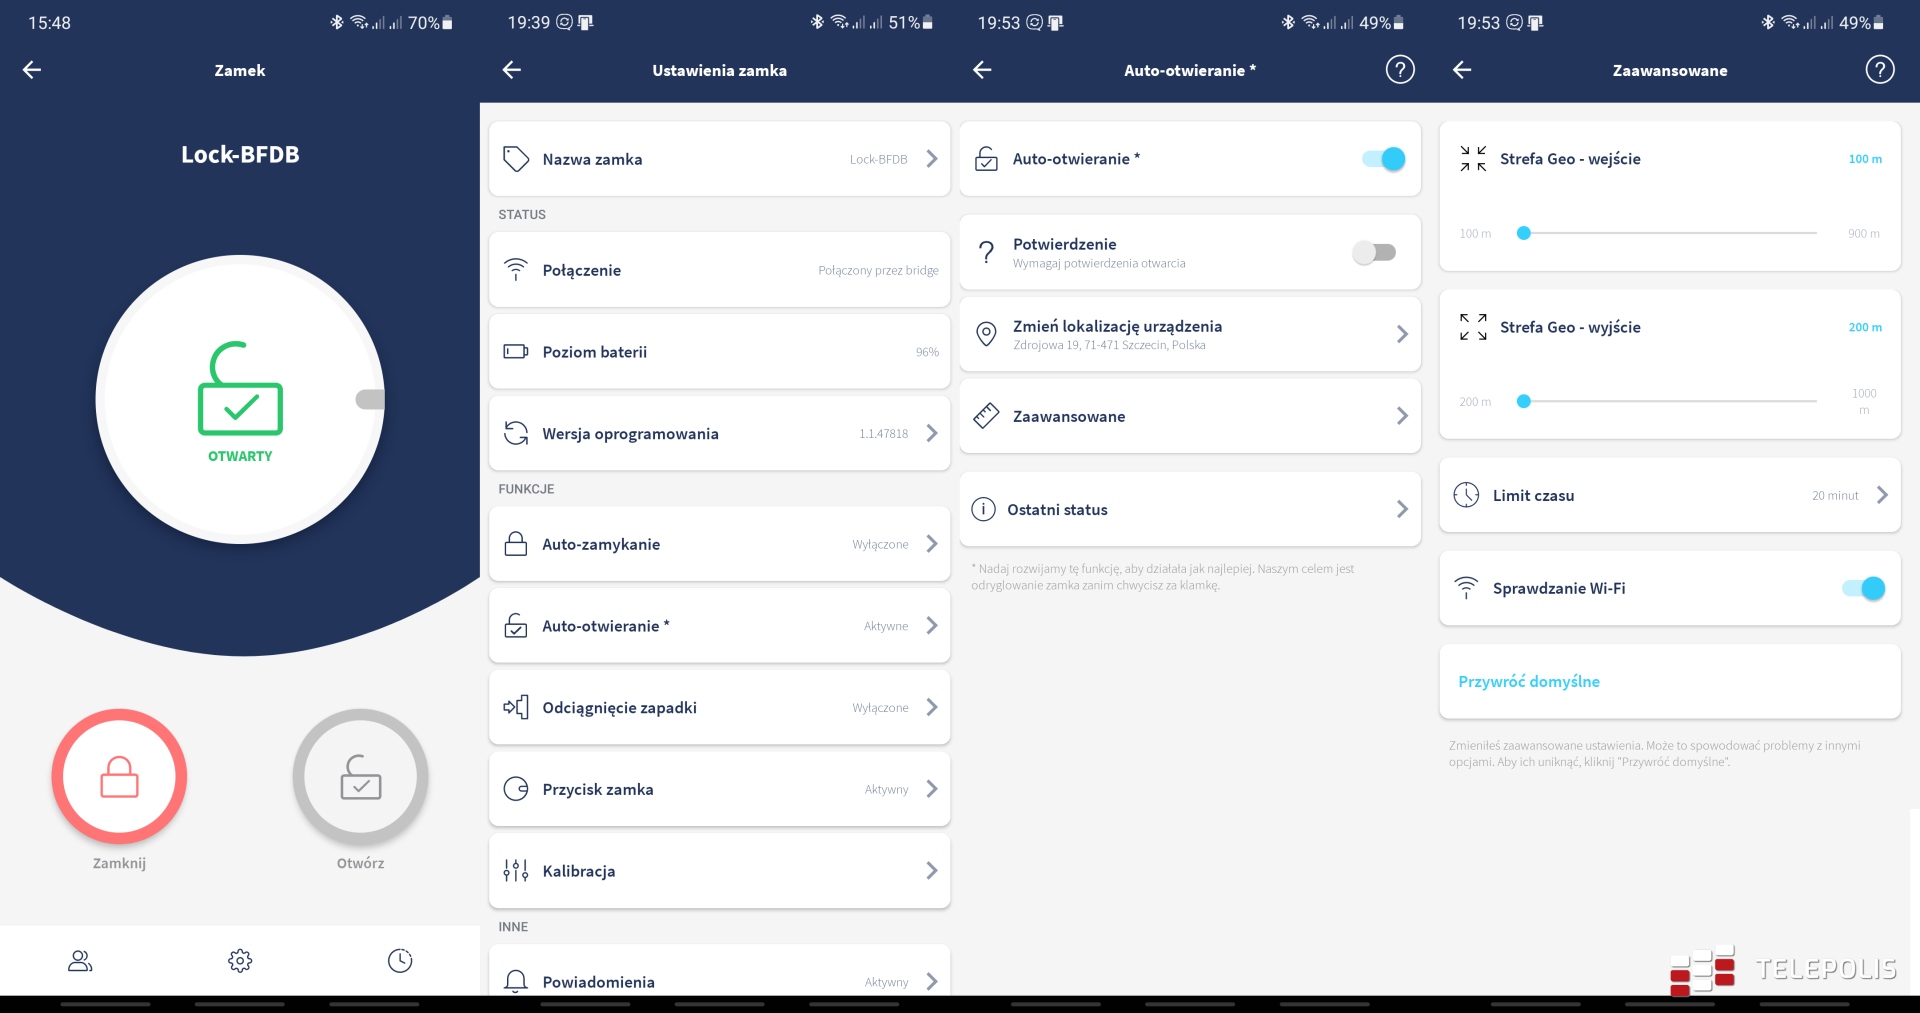The width and height of the screenshot is (1920, 1013).
Task: Expand Ostatni status chevron
Action: 1402,510
